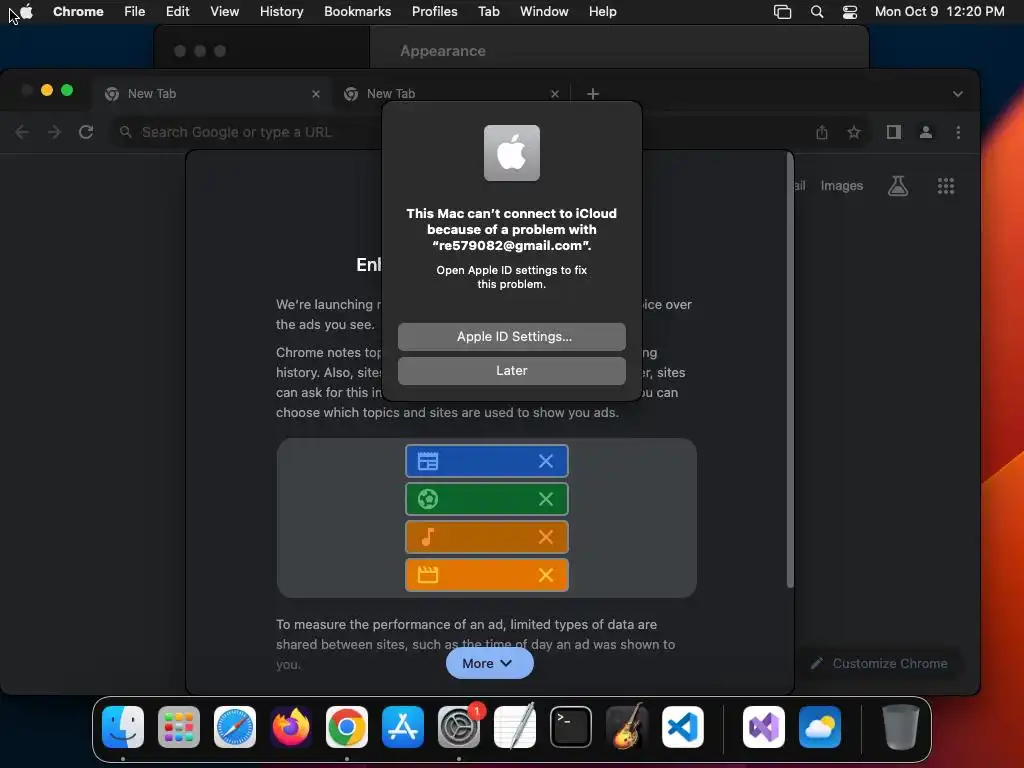
Task: Dismiss the iCloud dialog with Later
Action: (x=511, y=370)
